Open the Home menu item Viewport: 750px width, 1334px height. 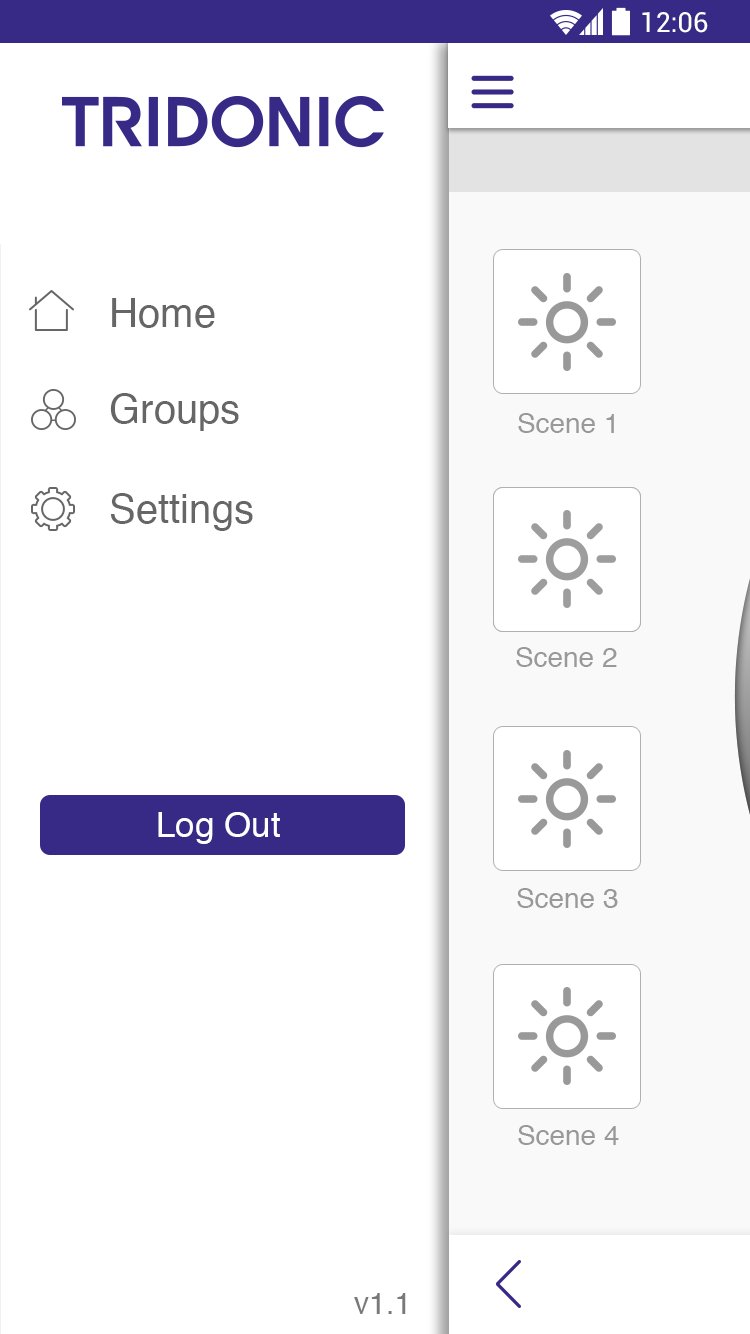pos(162,313)
